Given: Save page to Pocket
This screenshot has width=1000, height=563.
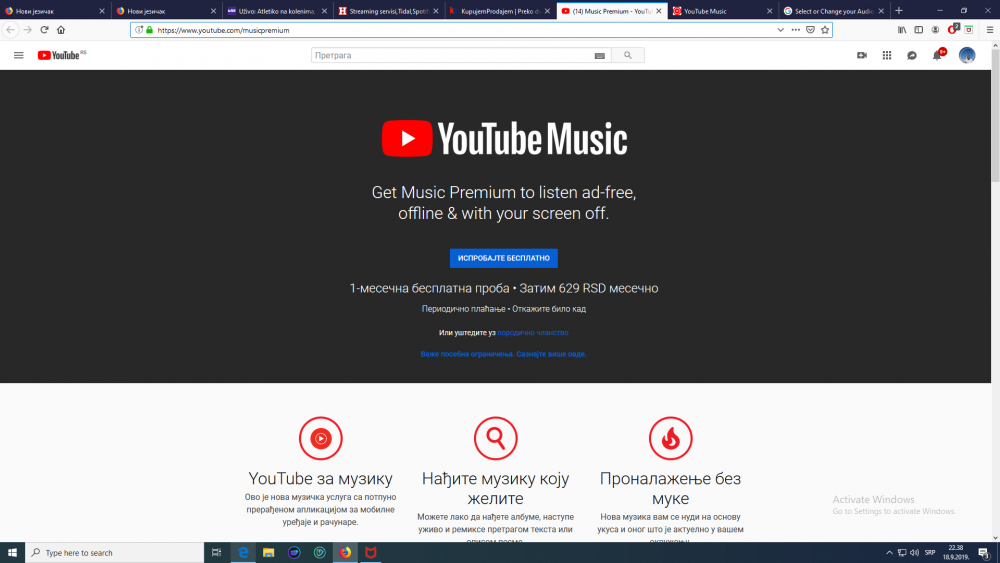Looking at the screenshot, I should tap(810, 30).
